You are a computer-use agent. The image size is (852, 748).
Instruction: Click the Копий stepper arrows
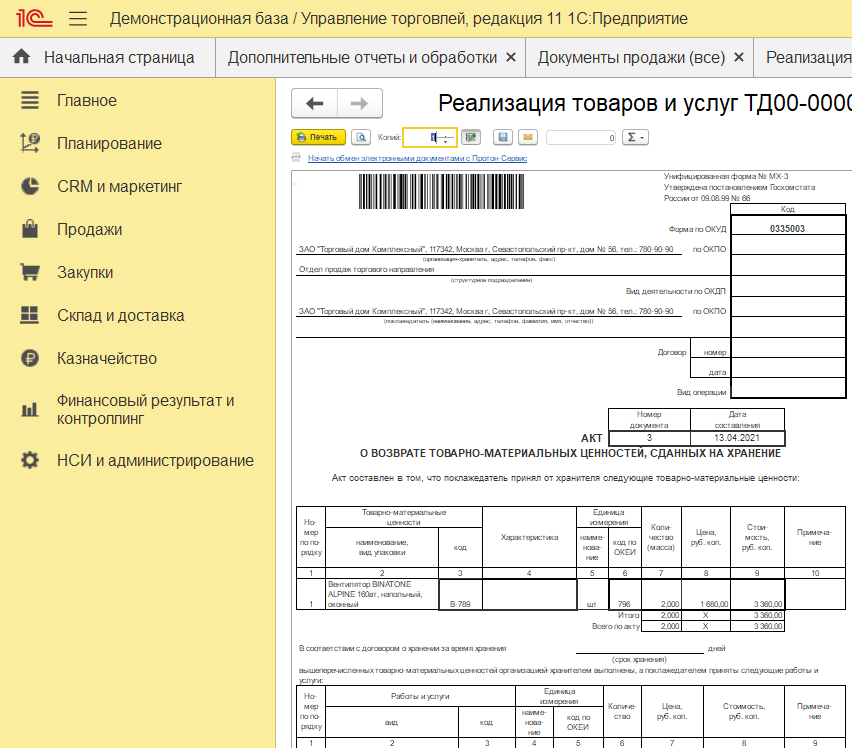[x=446, y=138]
